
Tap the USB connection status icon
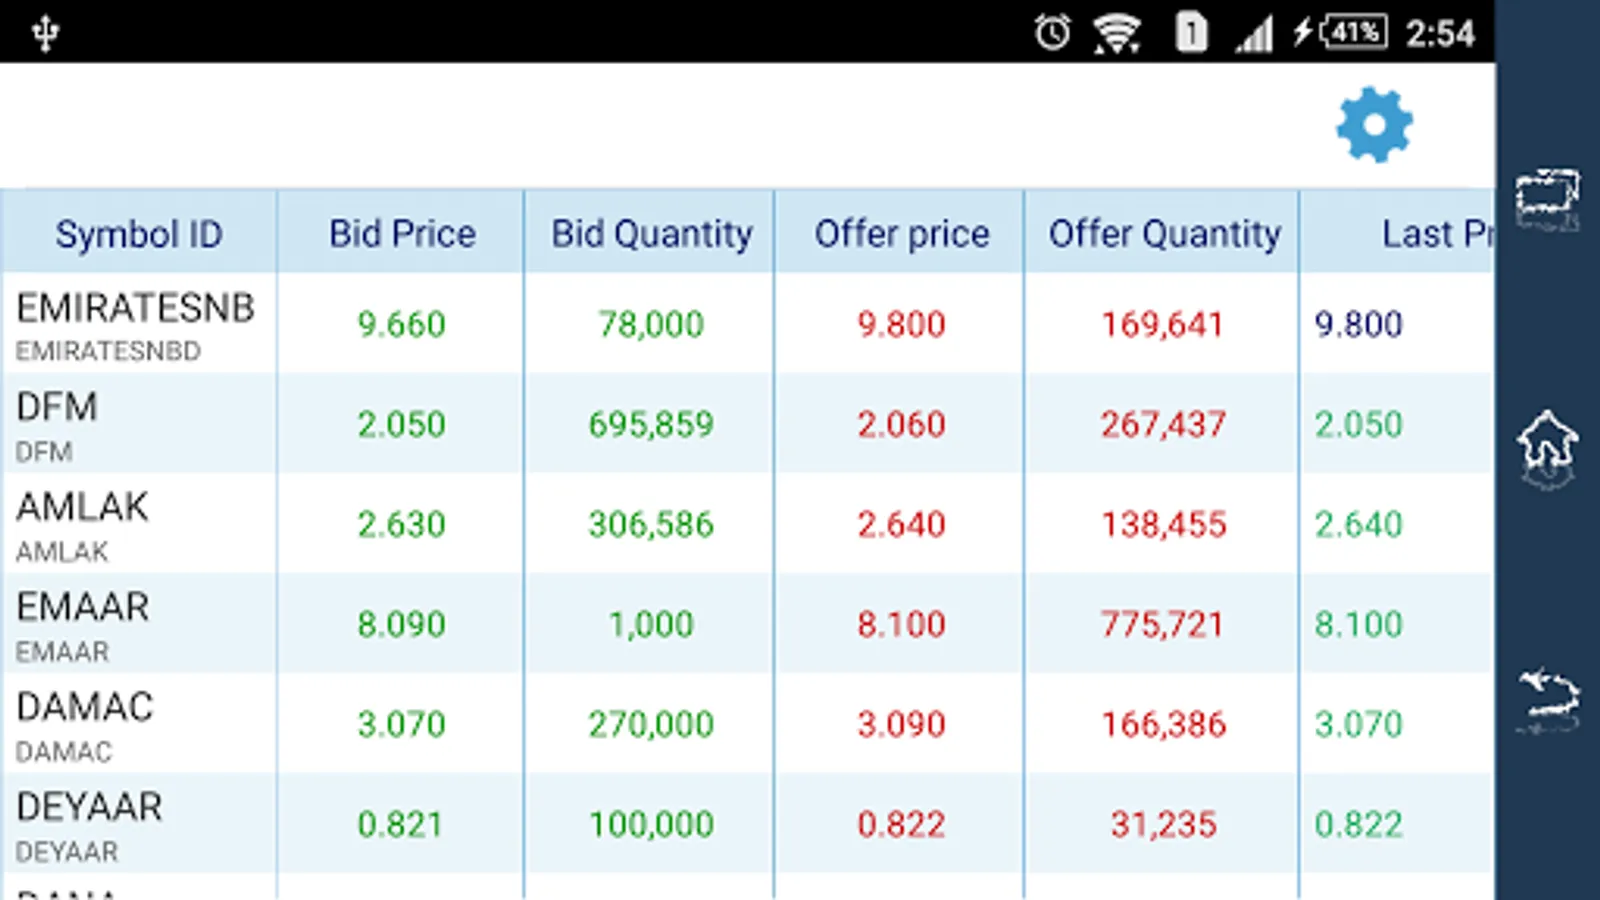pos(45,33)
